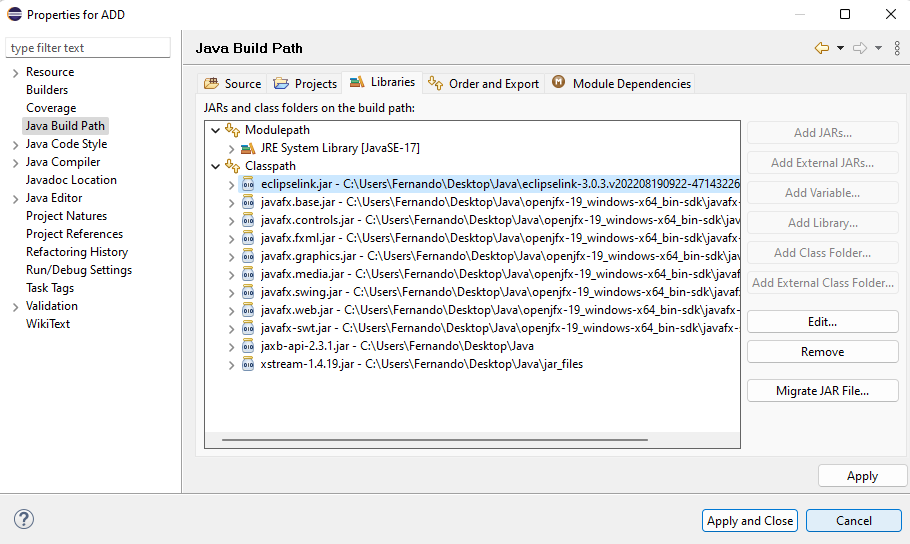Viewport: 910px width, 544px height.
Task: Expand JRE System Library [JavaSE-17]
Action: [x=231, y=149]
